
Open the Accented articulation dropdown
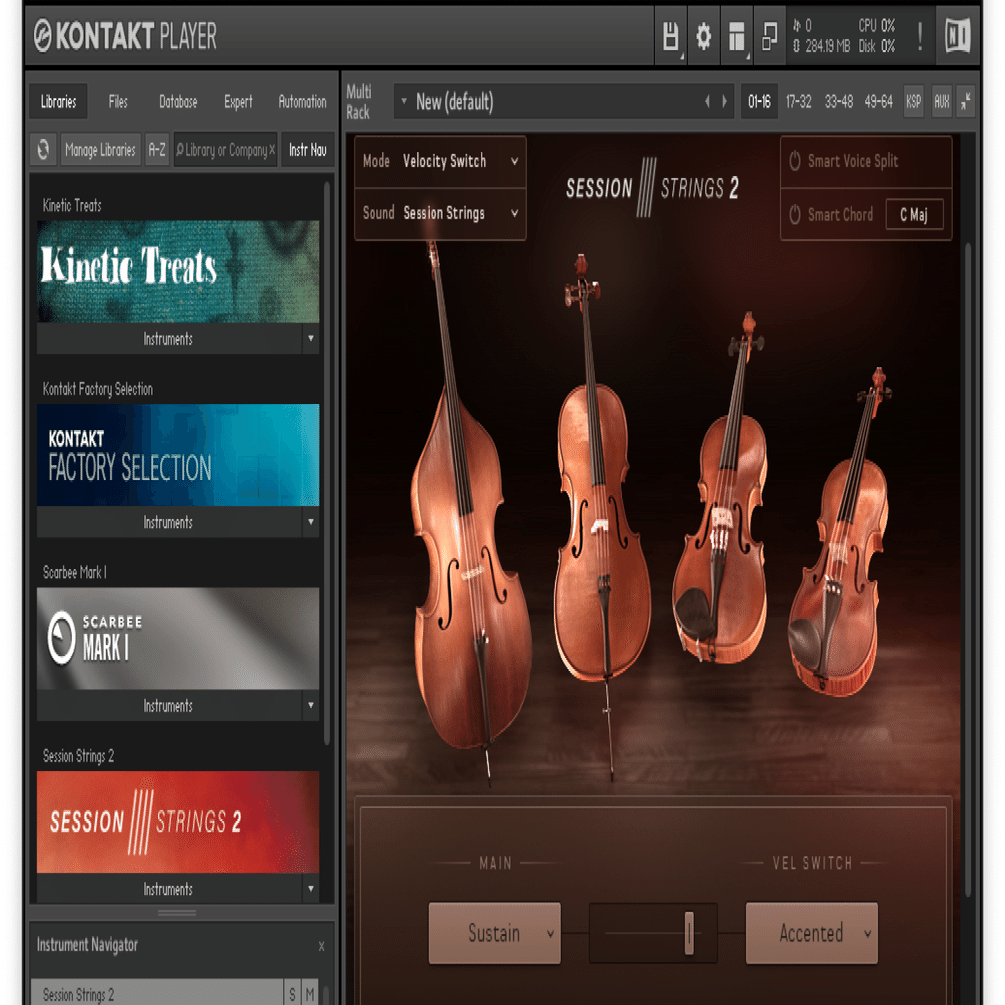811,933
